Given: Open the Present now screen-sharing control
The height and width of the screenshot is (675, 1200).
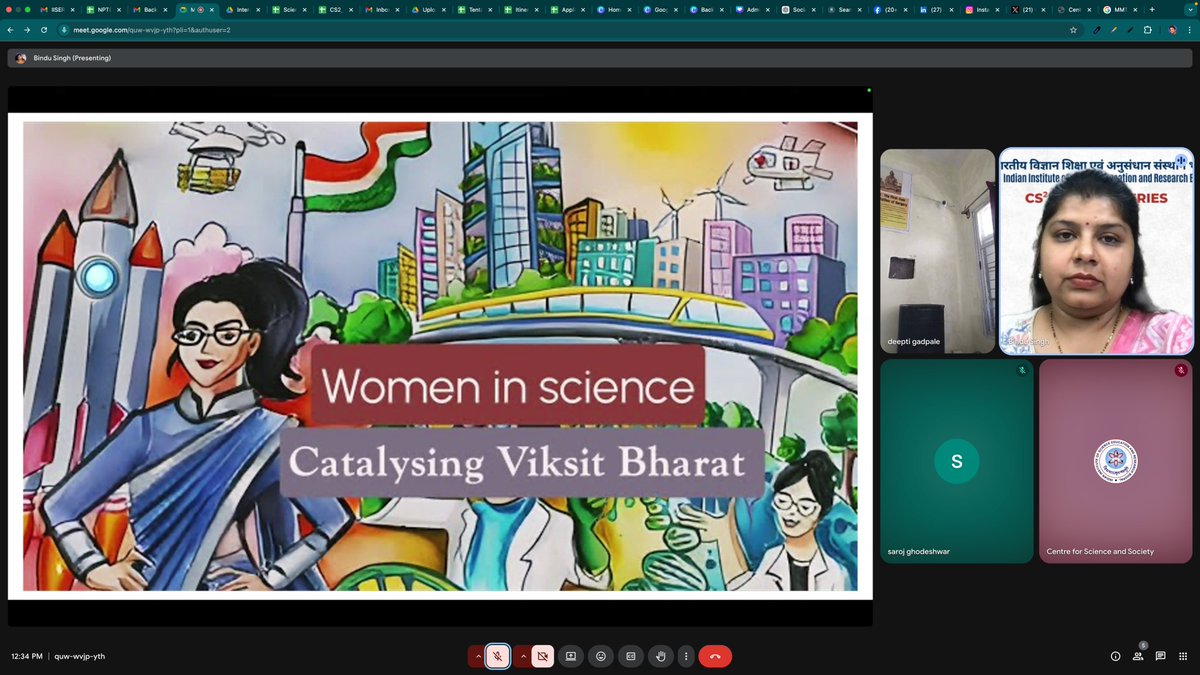Looking at the screenshot, I should point(570,656).
